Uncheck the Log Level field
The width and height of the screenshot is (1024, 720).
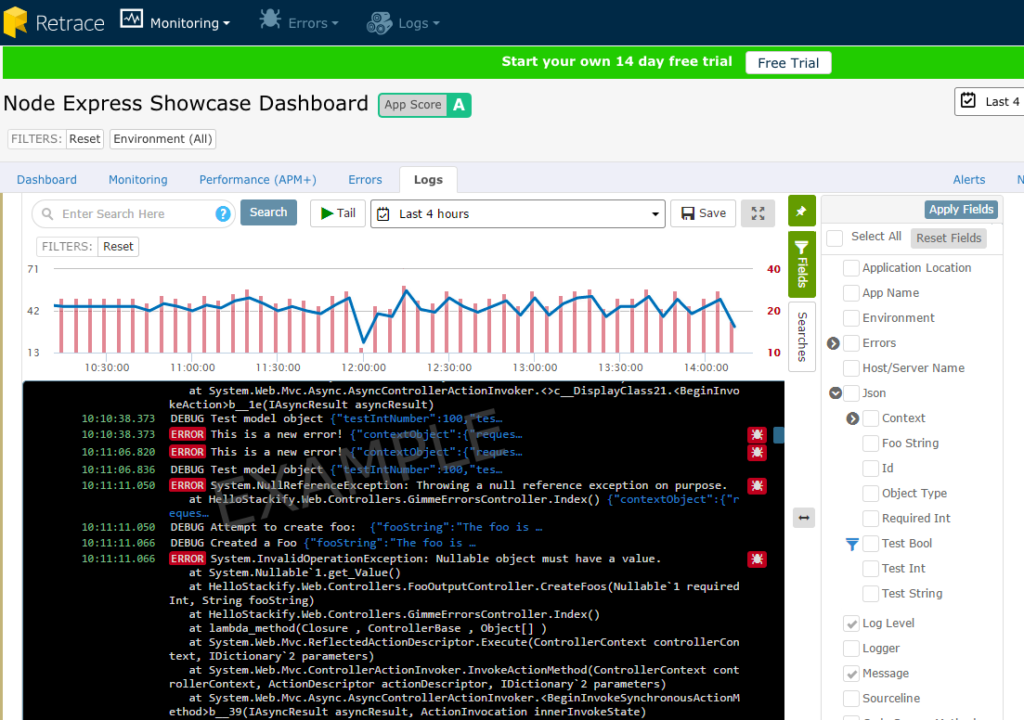pos(851,623)
